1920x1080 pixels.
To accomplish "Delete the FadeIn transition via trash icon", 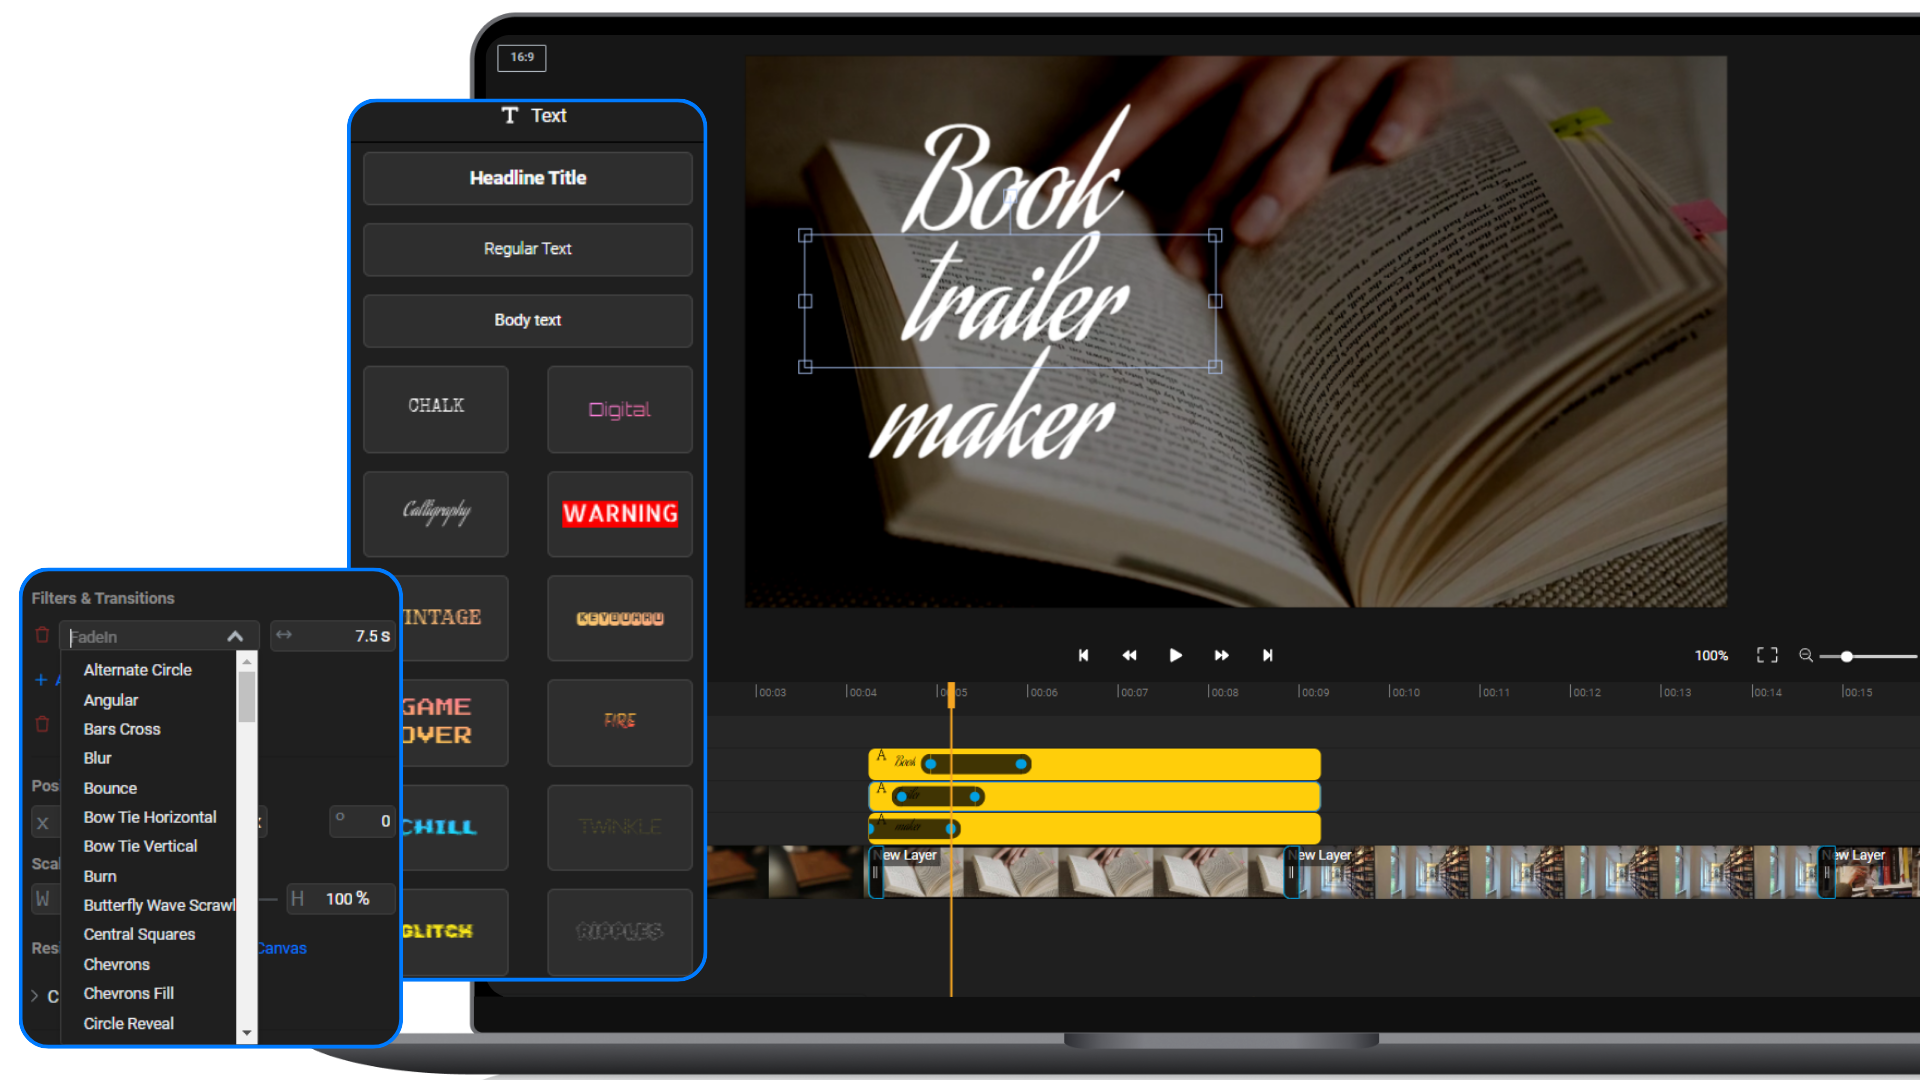I will pyautogui.click(x=42, y=635).
